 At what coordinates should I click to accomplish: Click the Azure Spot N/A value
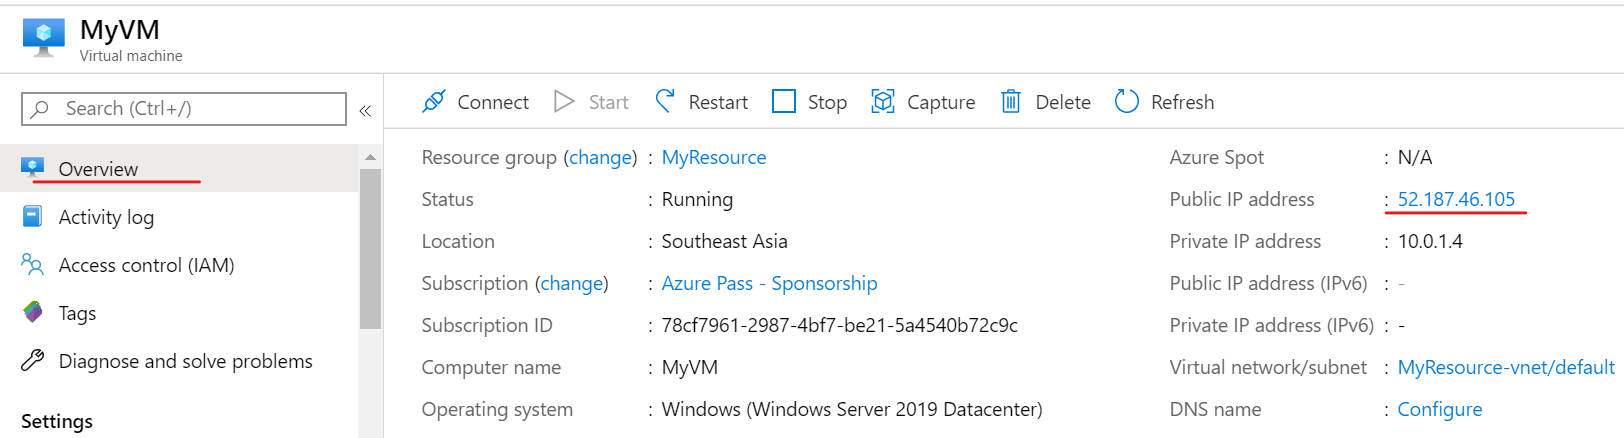pyautogui.click(x=1415, y=157)
